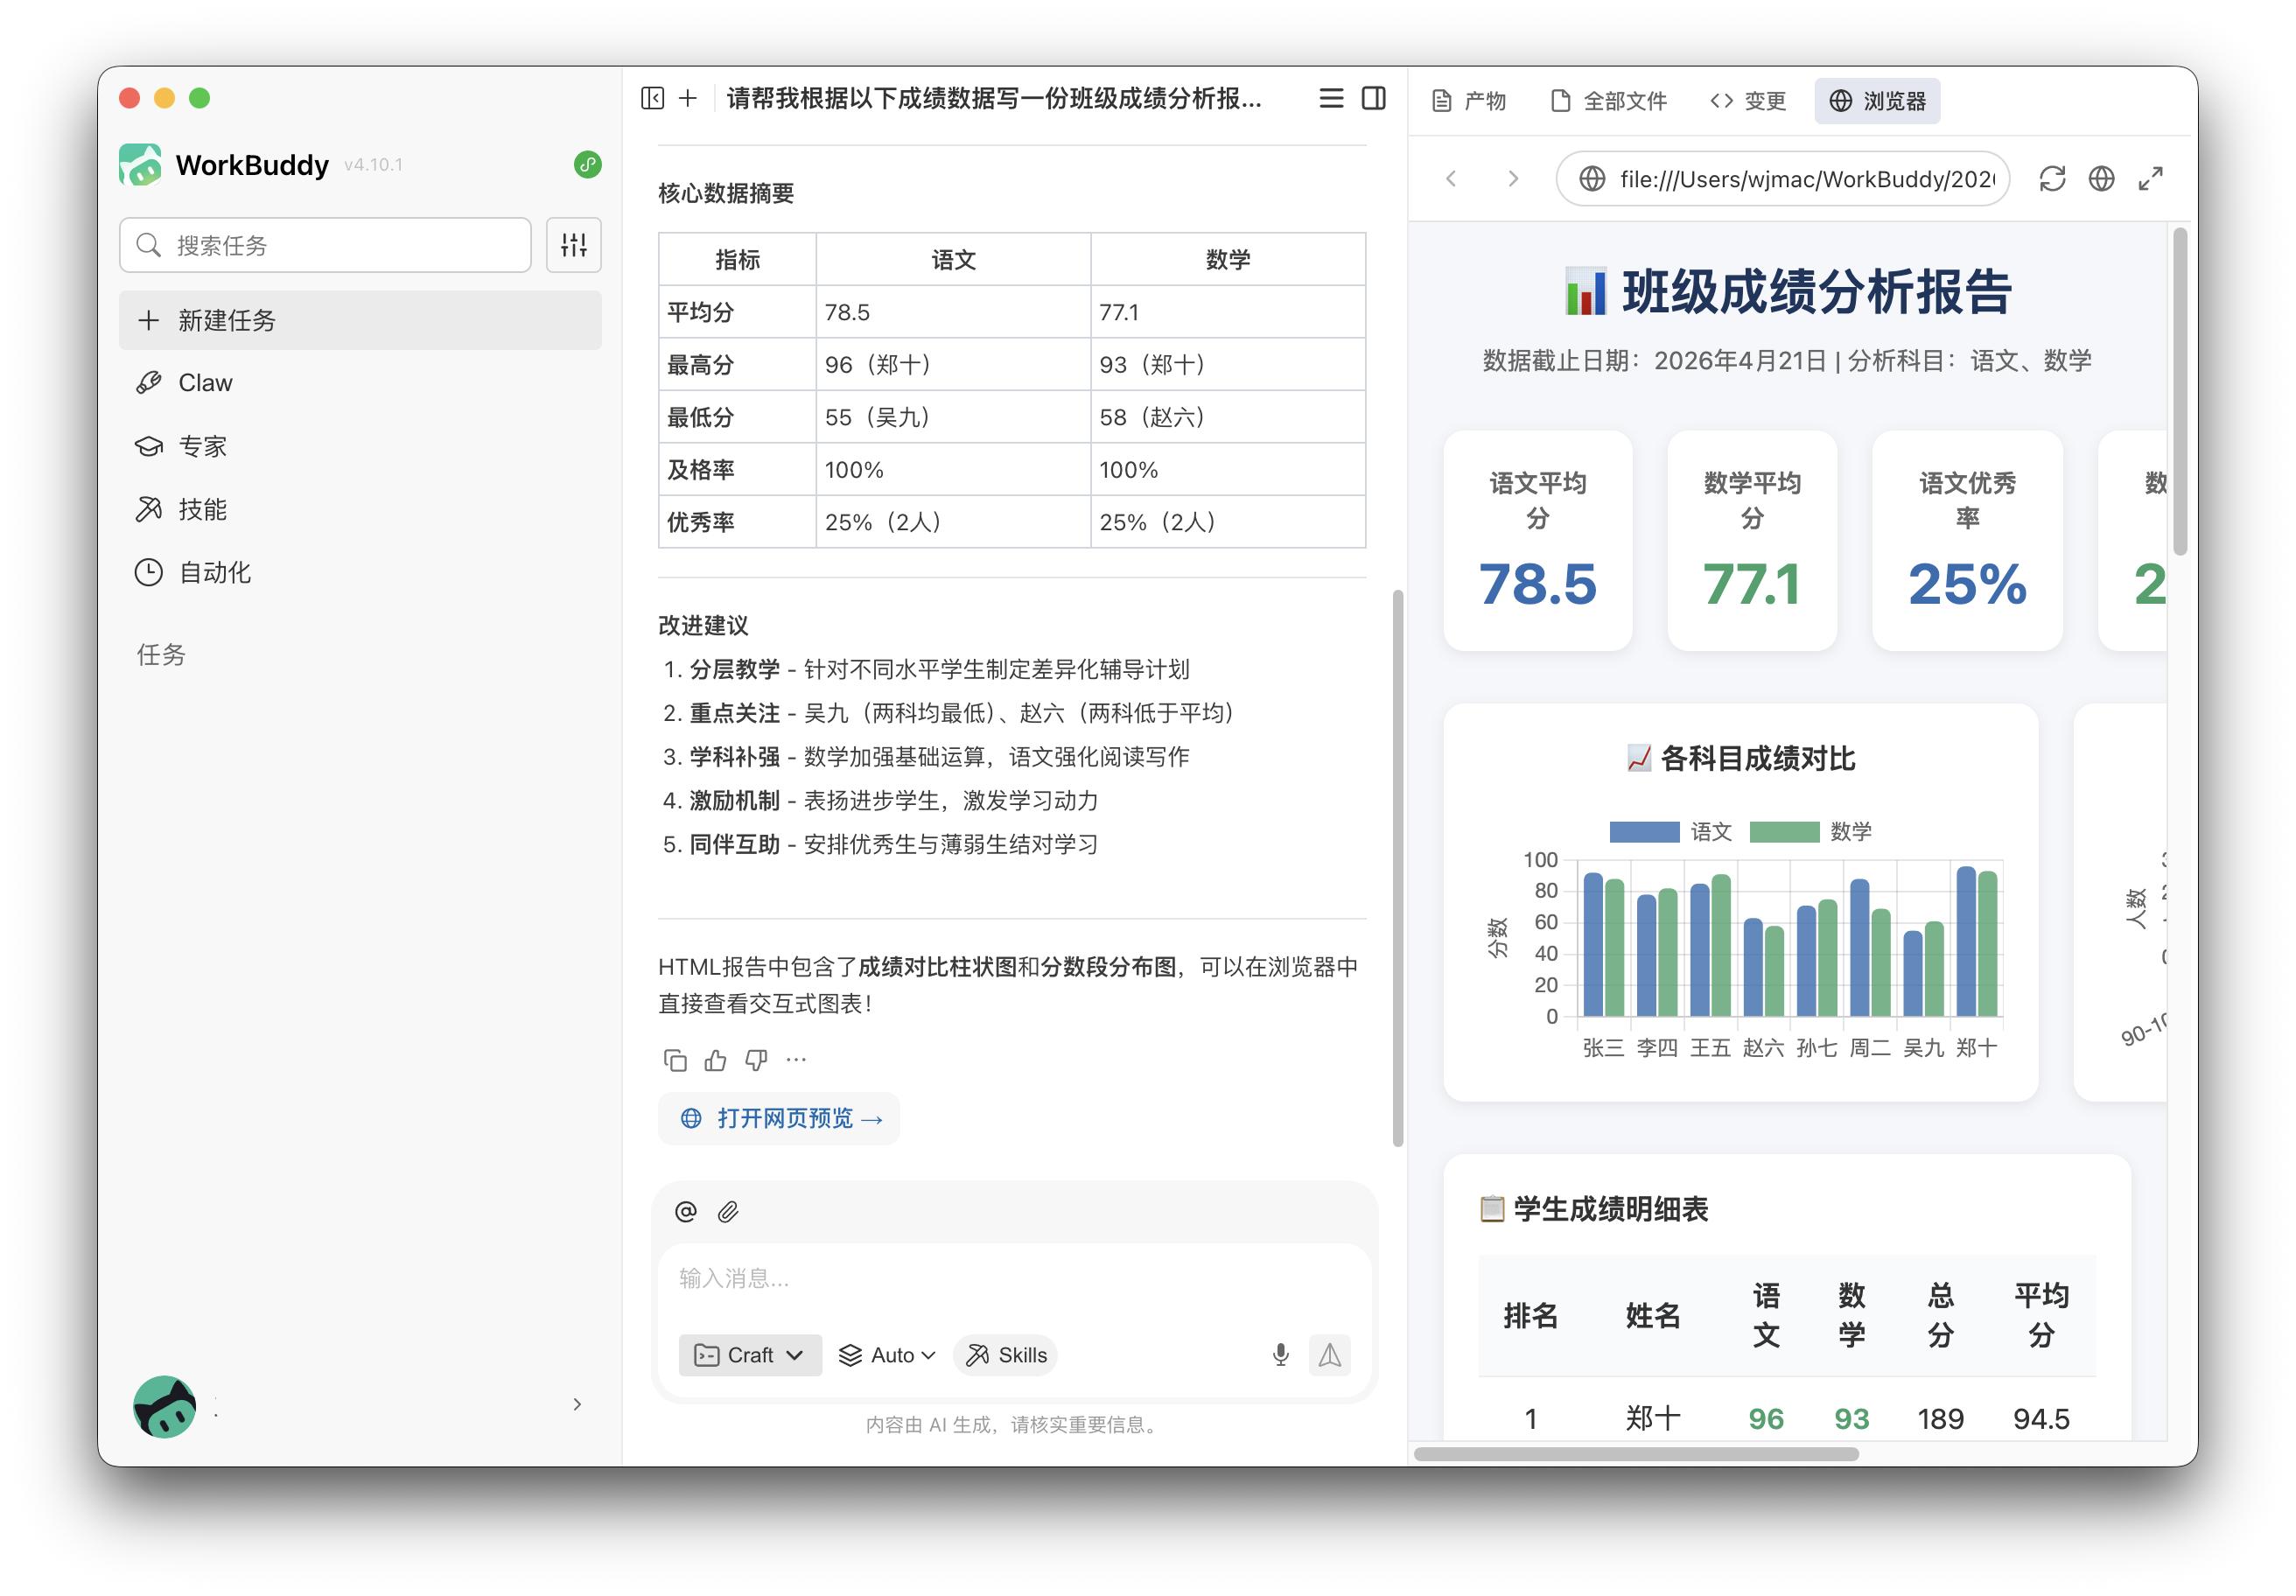The image size is (2296, 1596).
Task: Switch to the 变更 tab
Action: pos(1747,99)
